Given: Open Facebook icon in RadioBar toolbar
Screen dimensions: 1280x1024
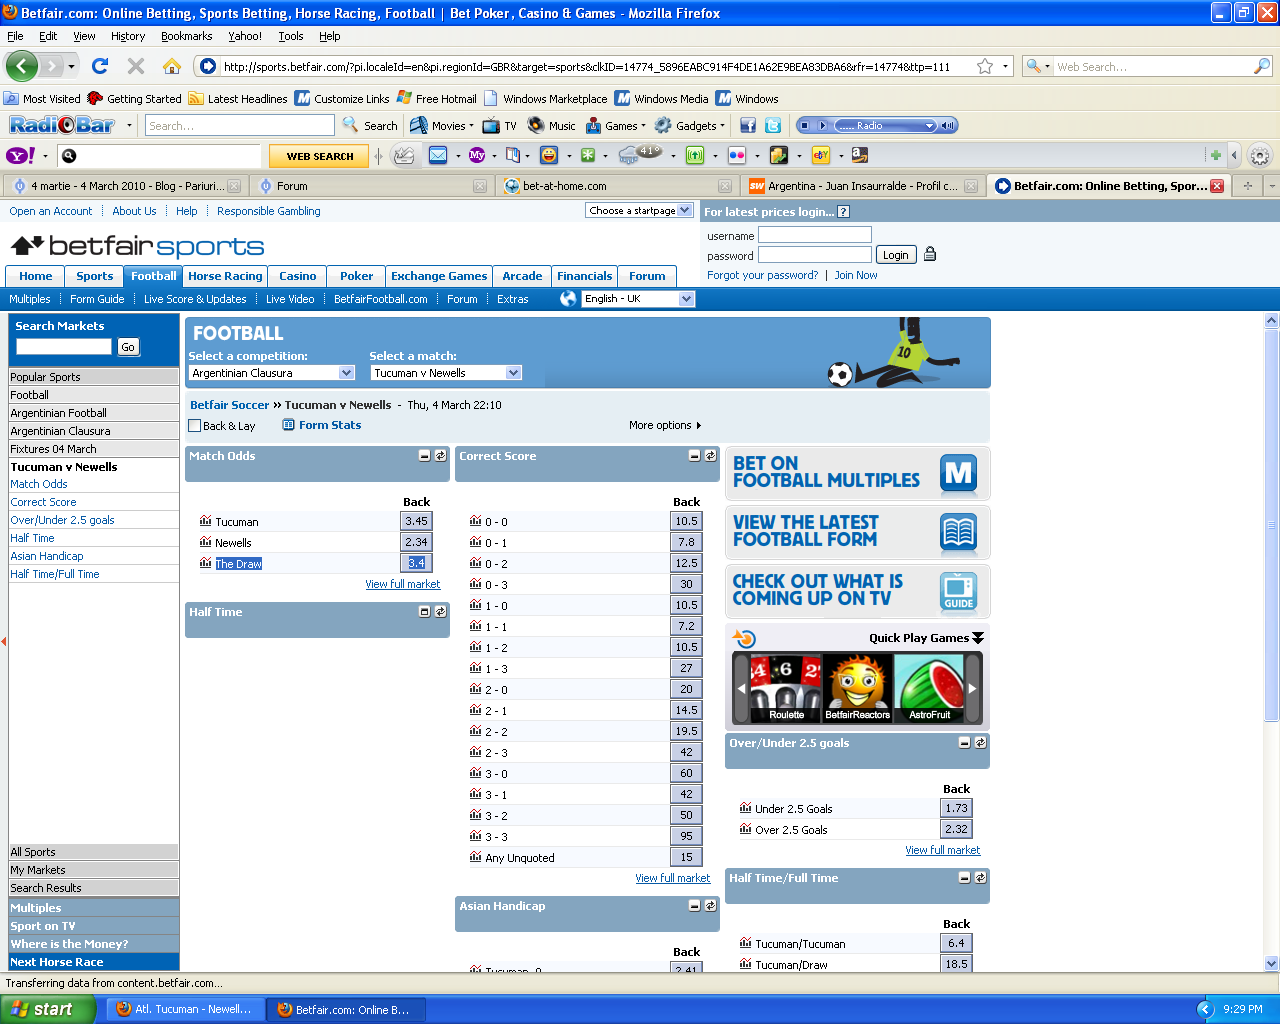Looking at the screenshot, I should (748, 126).
